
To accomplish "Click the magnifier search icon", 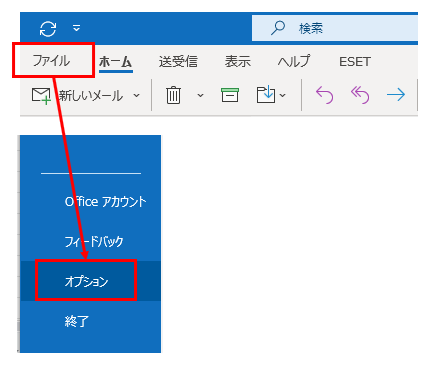I will coord(278,28).
